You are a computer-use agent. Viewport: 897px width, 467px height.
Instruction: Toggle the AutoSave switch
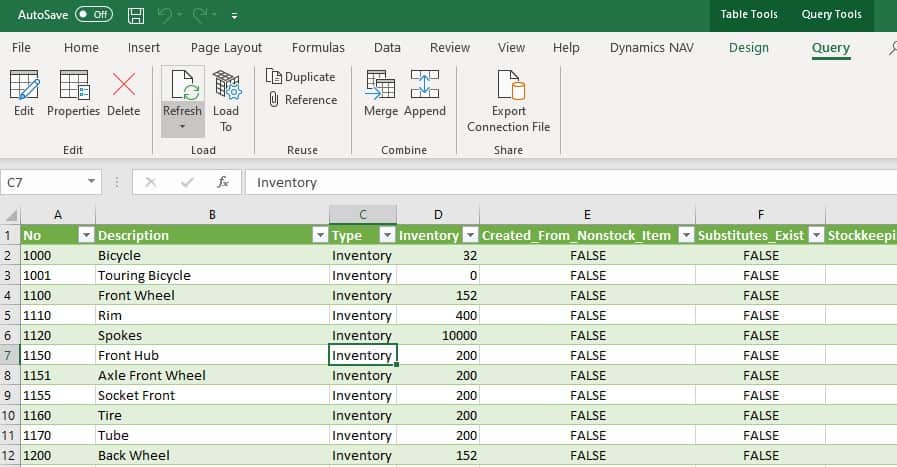(94, 14)
